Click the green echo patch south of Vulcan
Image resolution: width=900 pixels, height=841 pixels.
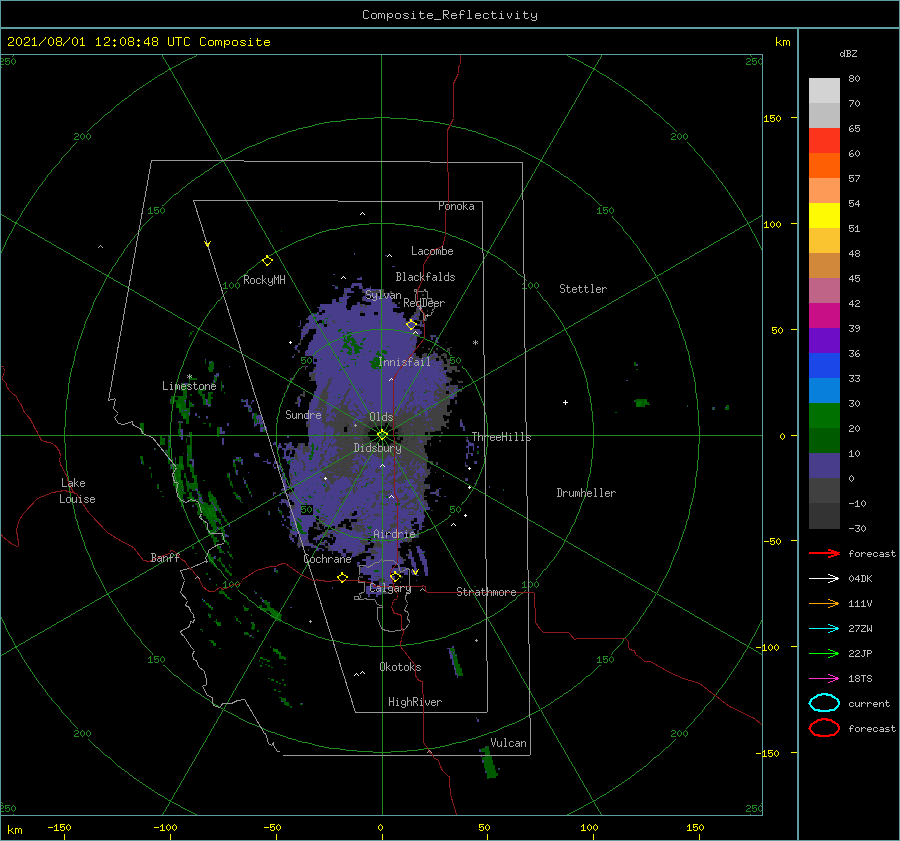tap(489, 762)
